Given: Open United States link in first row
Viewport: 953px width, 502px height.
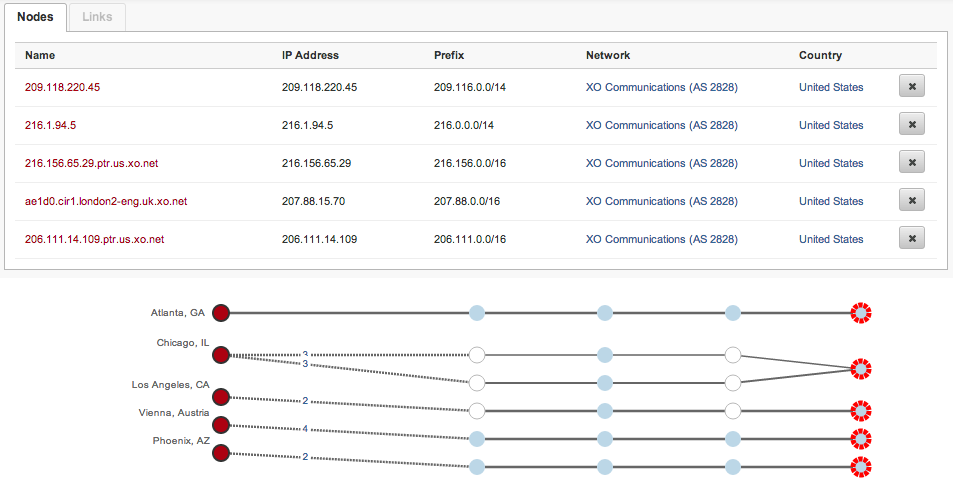Looking at the screenshot, I should [x=830, y=87].
